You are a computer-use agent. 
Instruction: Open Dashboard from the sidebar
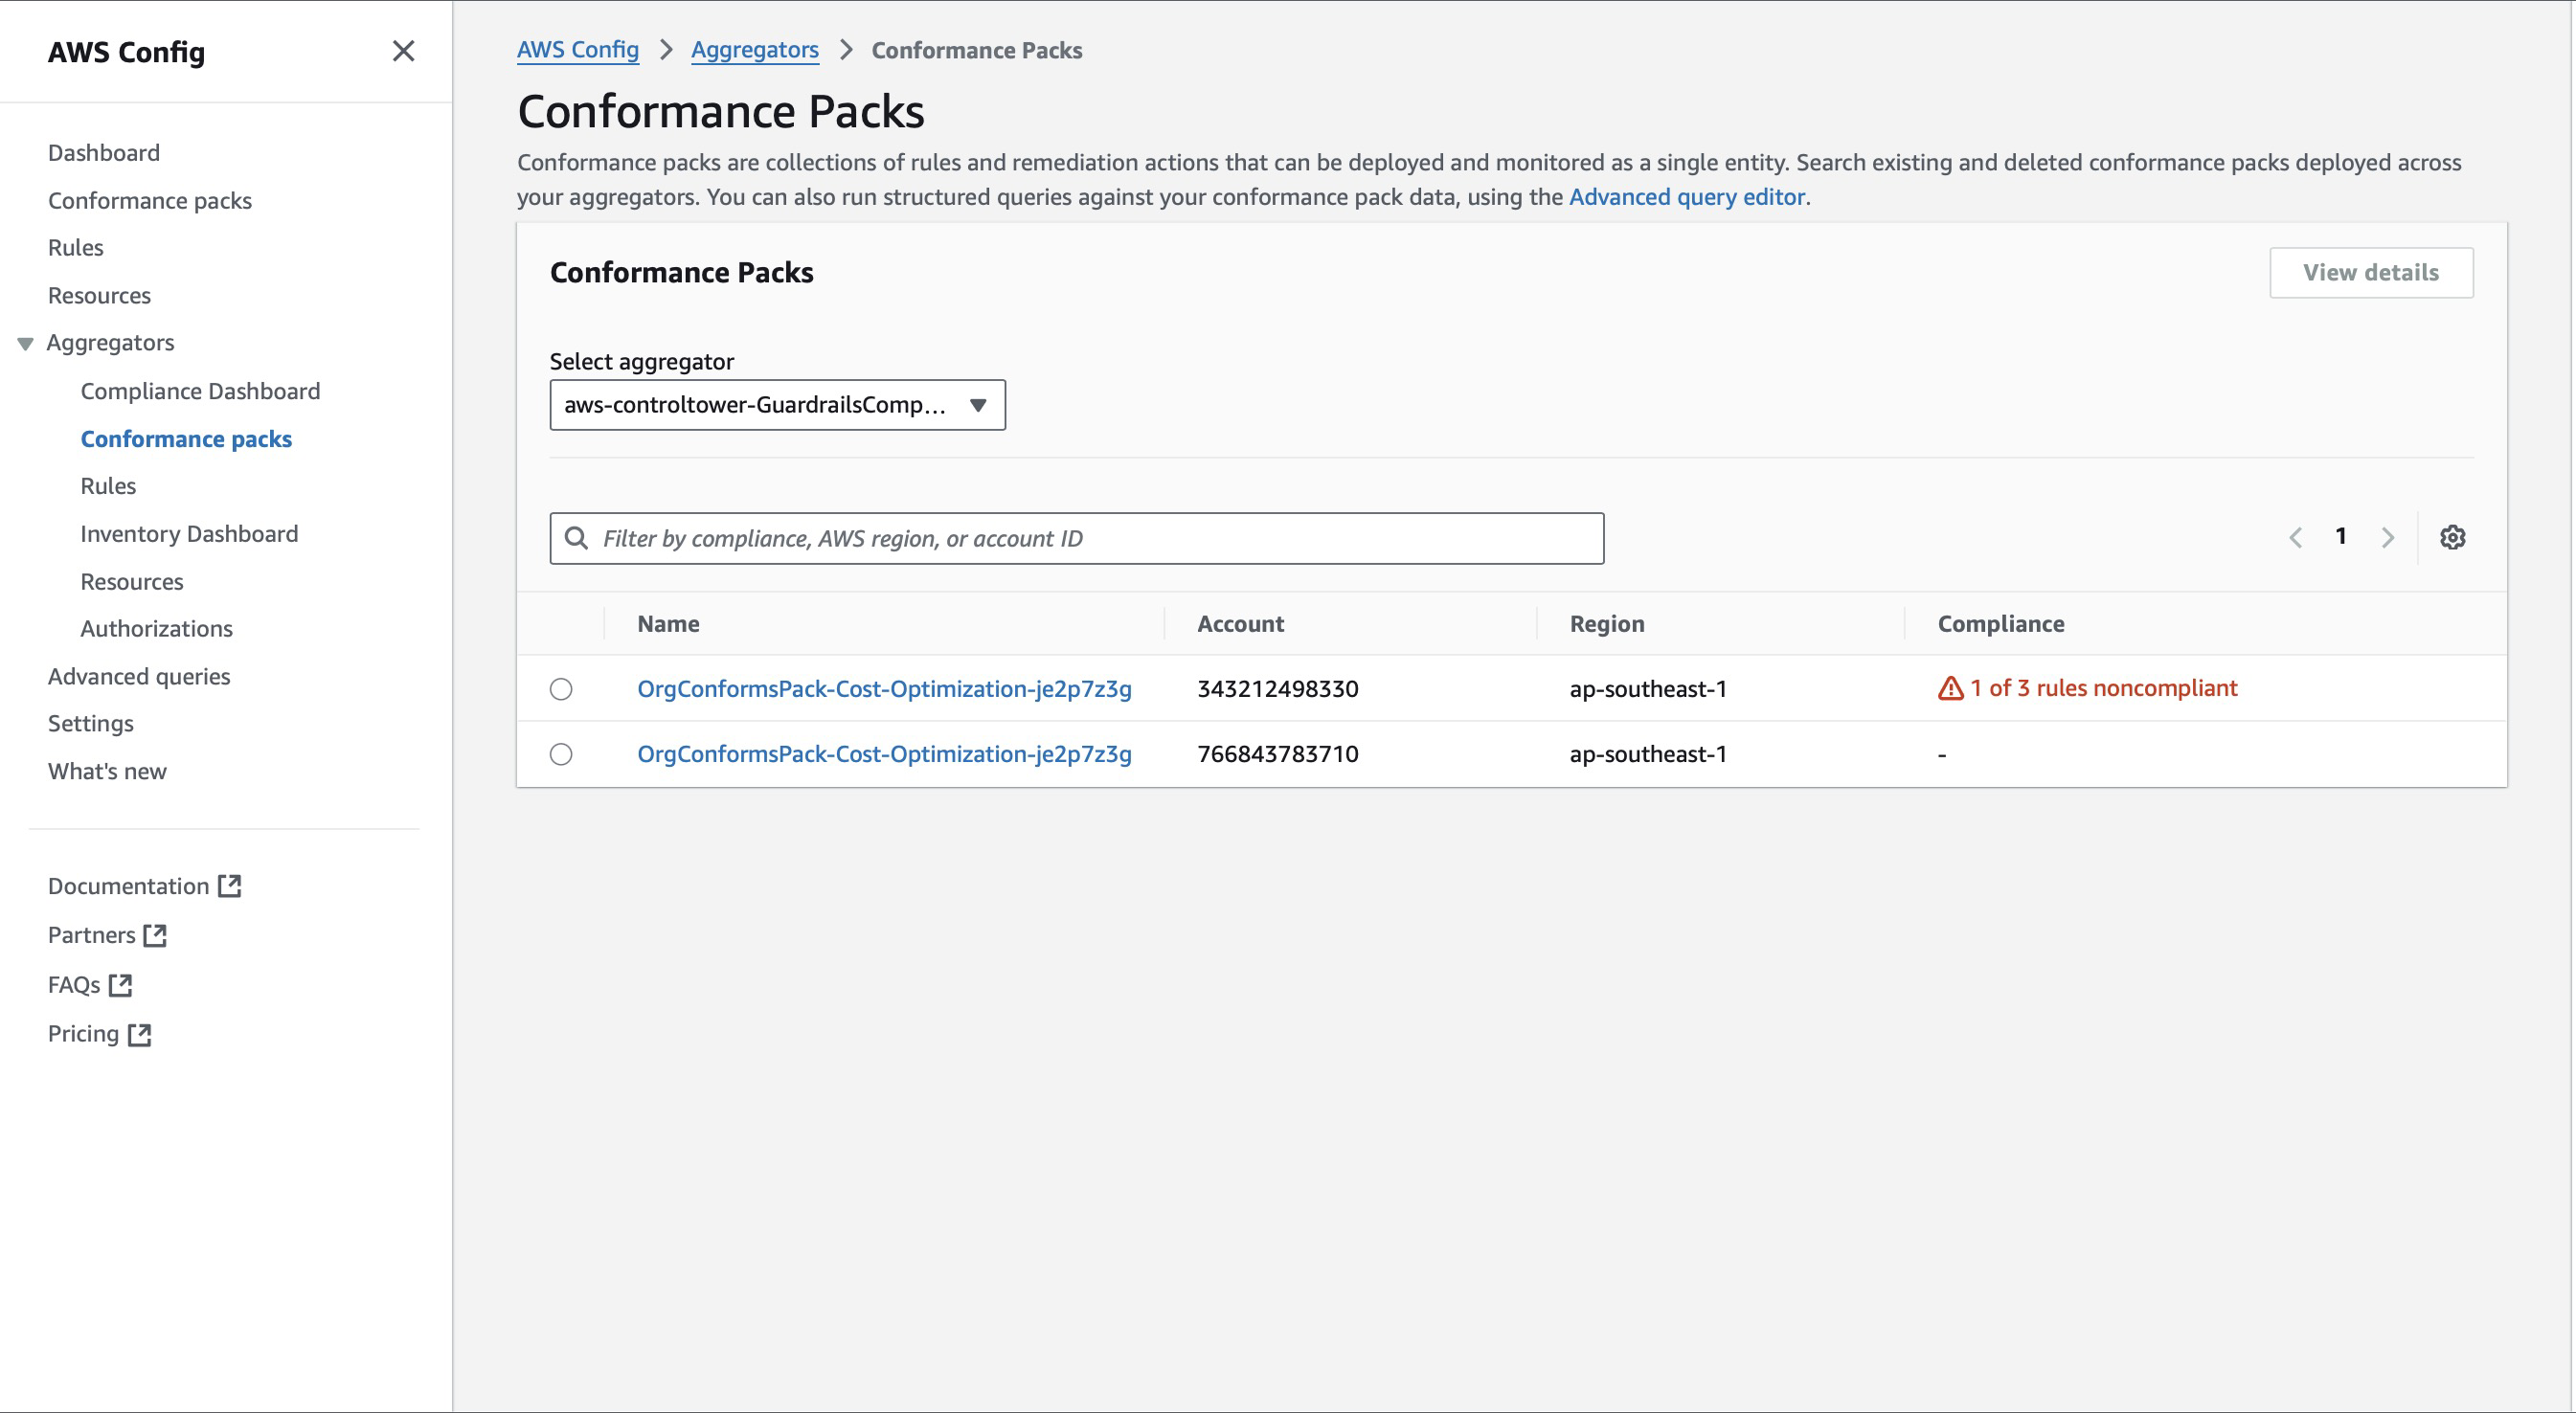pos(104,152)
